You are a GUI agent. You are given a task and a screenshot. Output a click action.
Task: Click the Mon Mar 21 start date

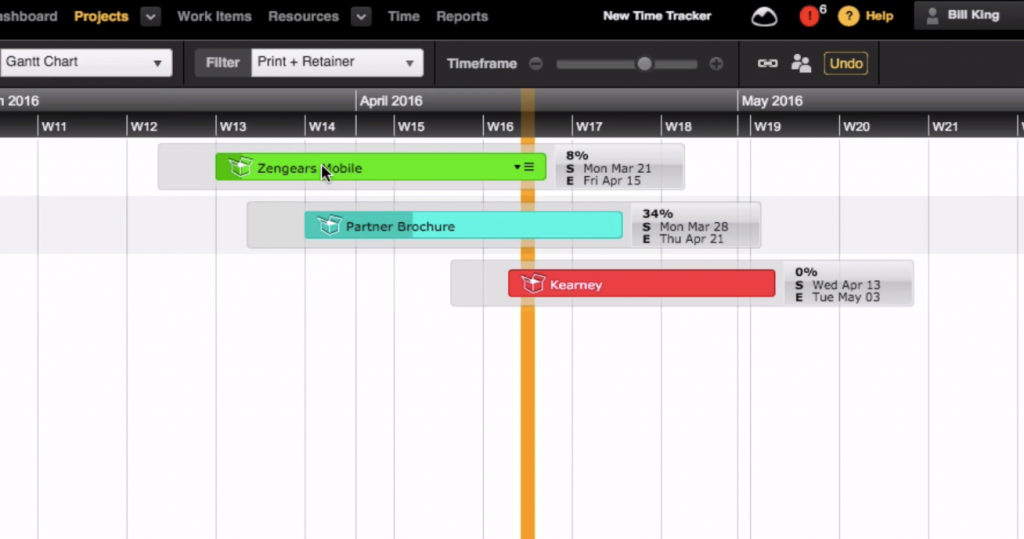click(617, 169)
